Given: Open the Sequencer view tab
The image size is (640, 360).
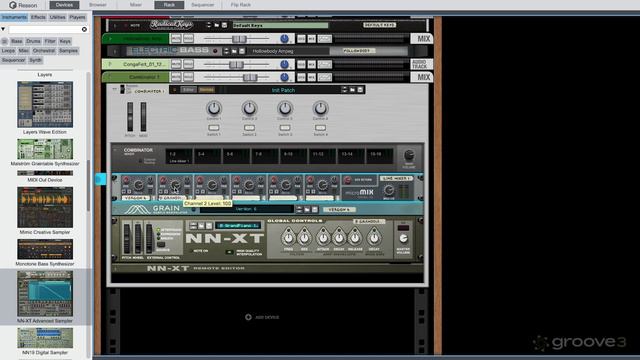Looking at the screenshot, I should [202, 5].
